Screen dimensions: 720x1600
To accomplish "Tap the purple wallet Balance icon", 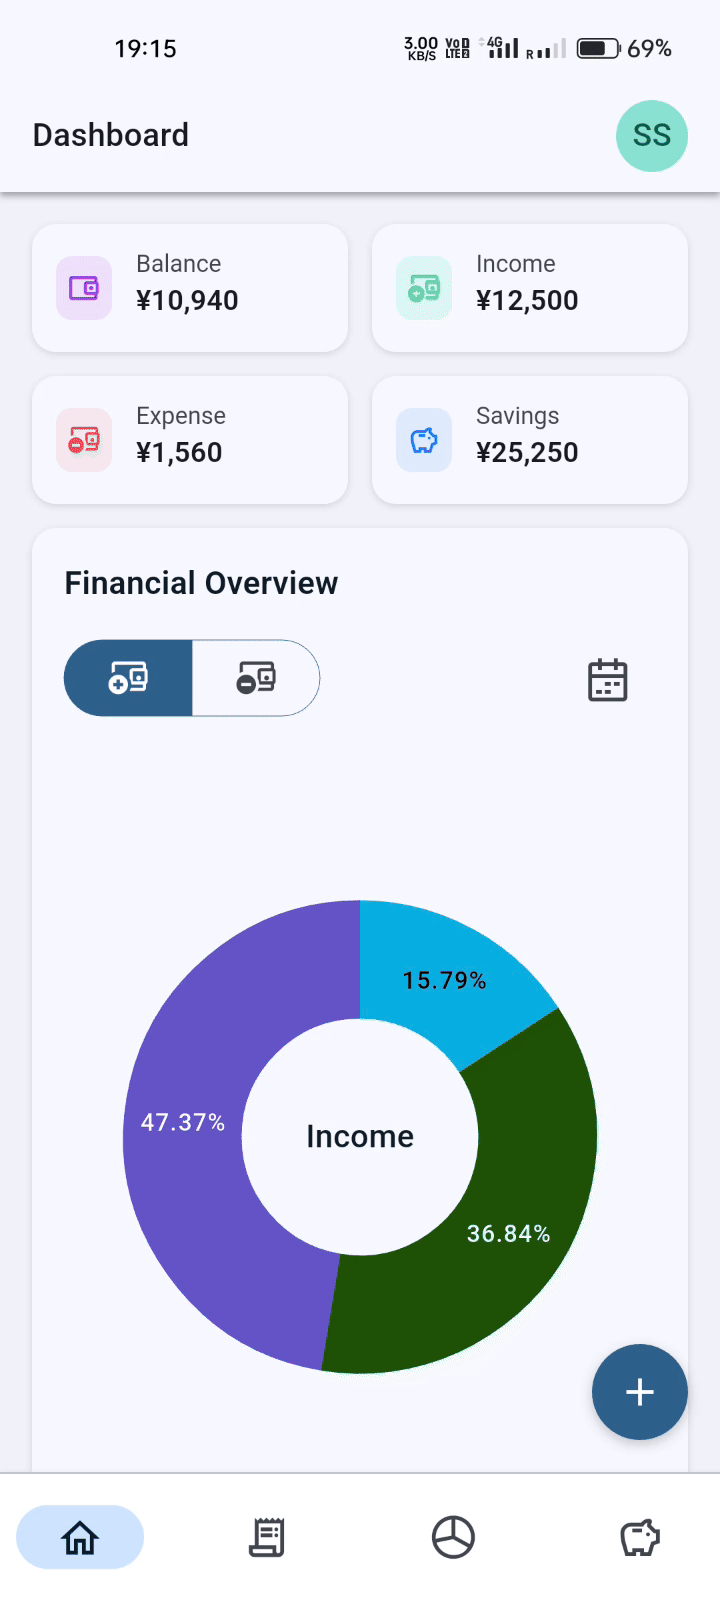I will [x=84, y=288].
